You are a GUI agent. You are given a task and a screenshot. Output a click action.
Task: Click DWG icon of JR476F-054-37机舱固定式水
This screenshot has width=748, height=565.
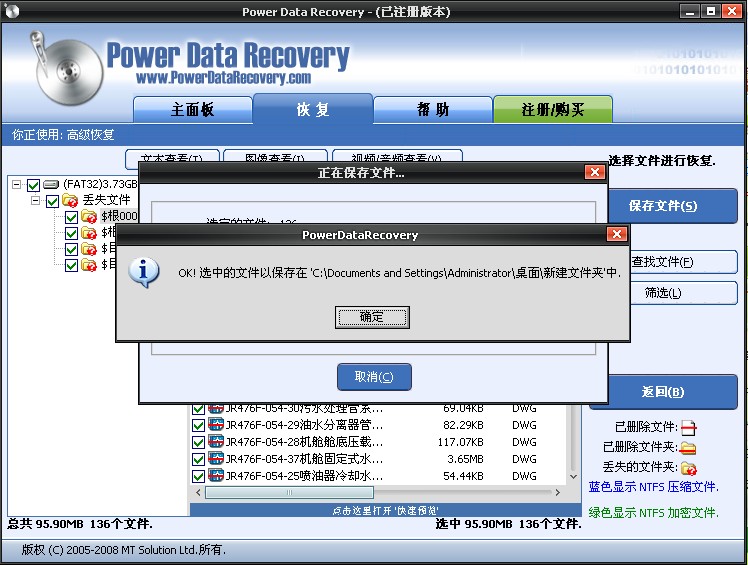(216, 459)
